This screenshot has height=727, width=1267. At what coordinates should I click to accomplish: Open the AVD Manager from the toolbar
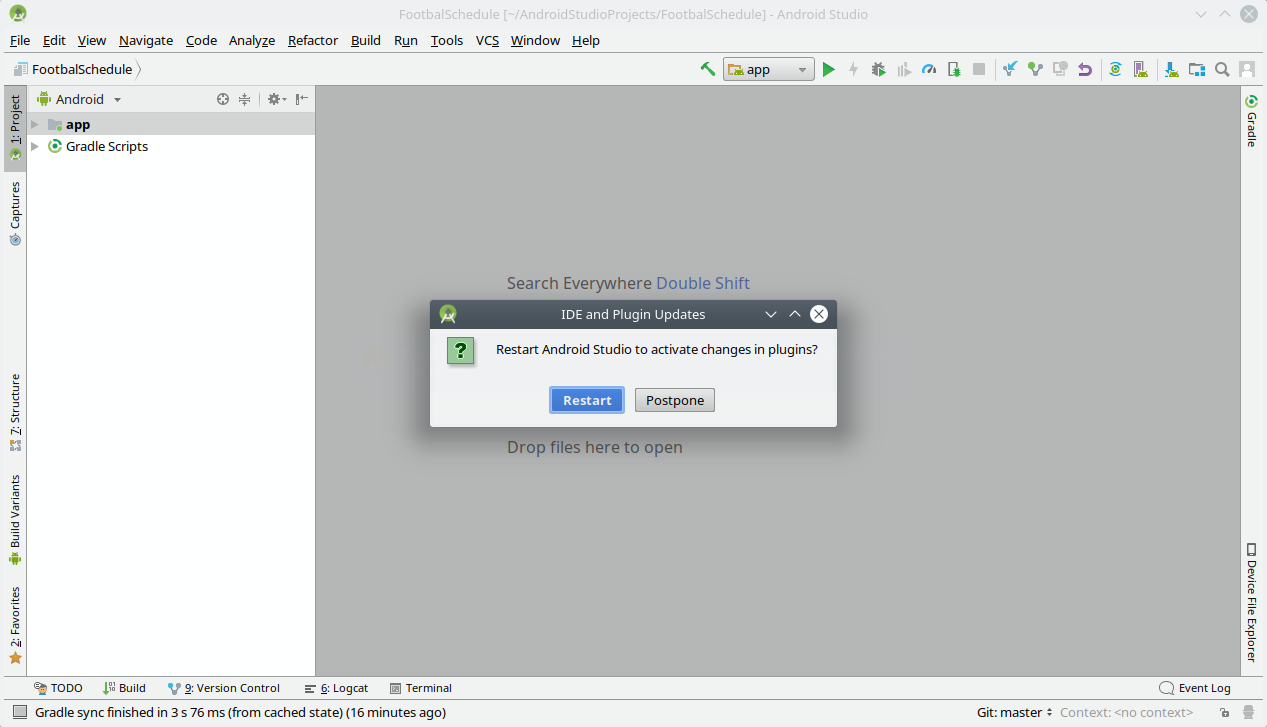pos(1138,69)
